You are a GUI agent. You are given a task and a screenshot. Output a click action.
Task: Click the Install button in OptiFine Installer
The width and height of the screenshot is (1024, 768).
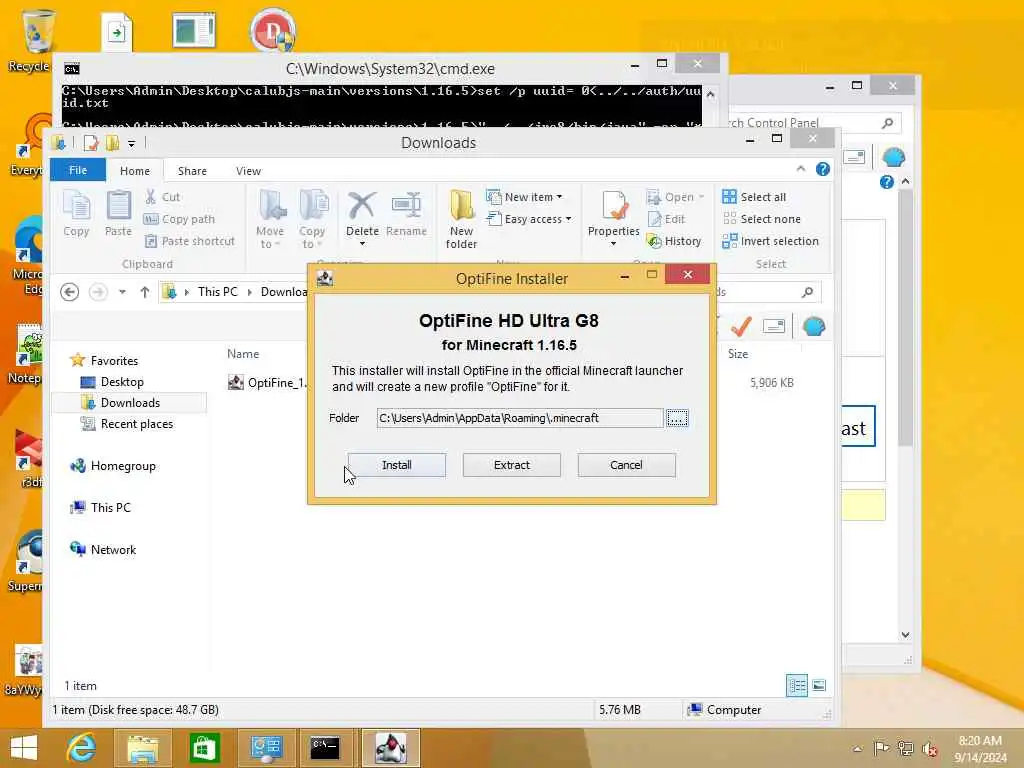(x=396, y=465)
